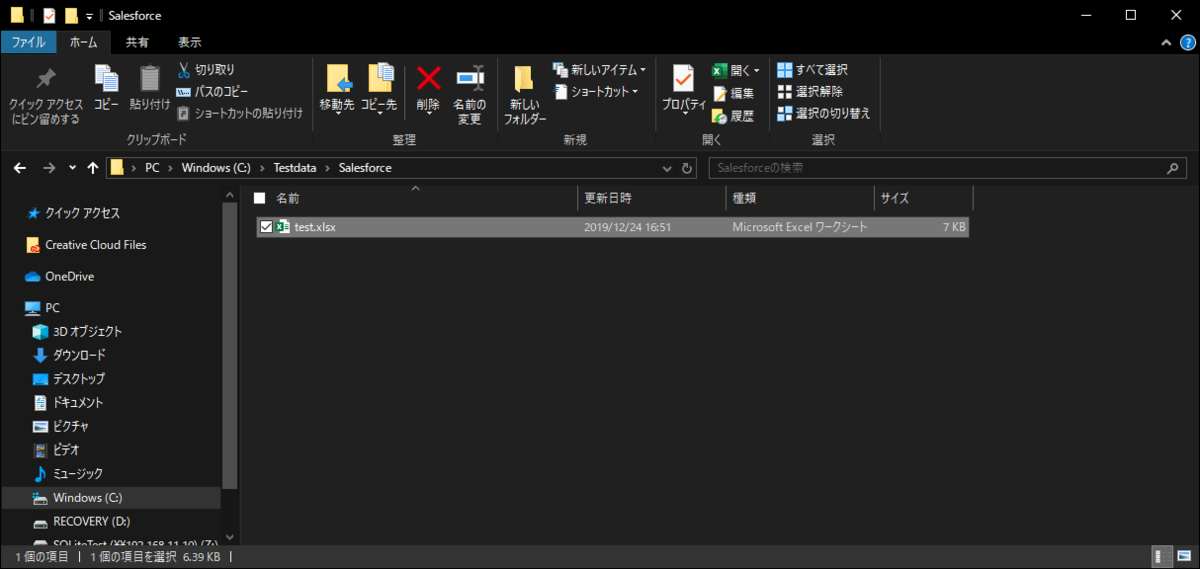Image resolution: width=1200 pixels, height=569 pixels.
Task: Choose Paste shortcut (ショートカットの貼り付け)
Action: coord(240,113)
